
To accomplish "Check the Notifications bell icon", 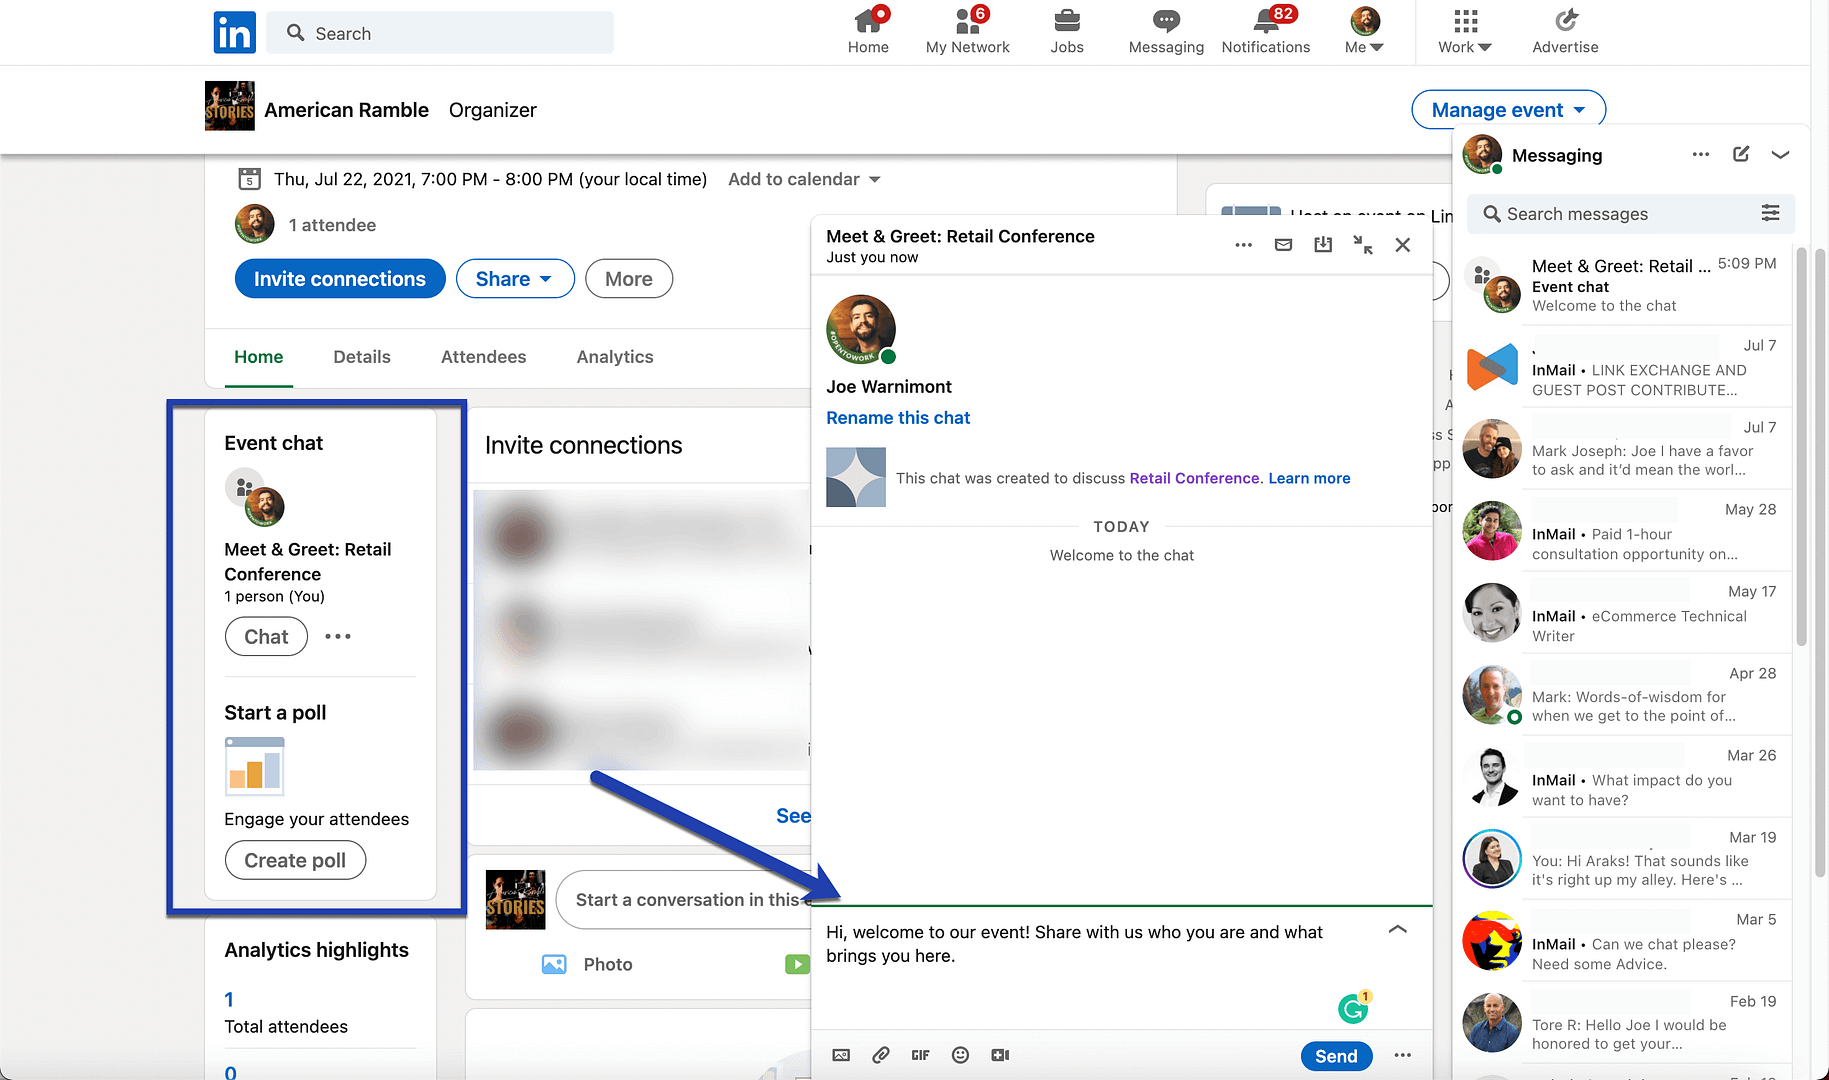I will click(x=1264, y=20).
